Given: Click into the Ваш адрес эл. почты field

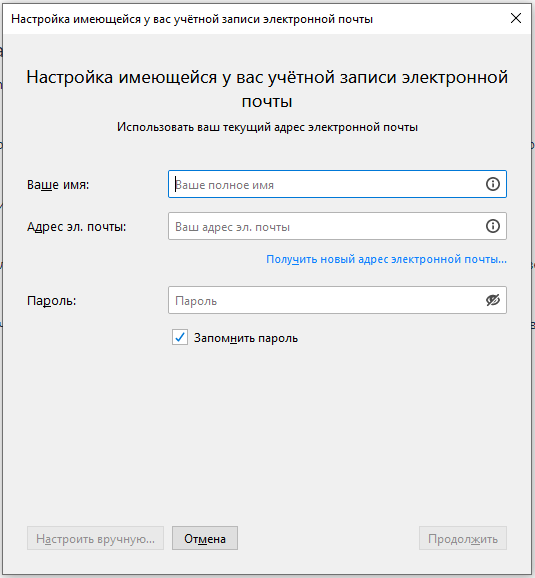Looking at the screenshot, I should click(x=337, y=226).
